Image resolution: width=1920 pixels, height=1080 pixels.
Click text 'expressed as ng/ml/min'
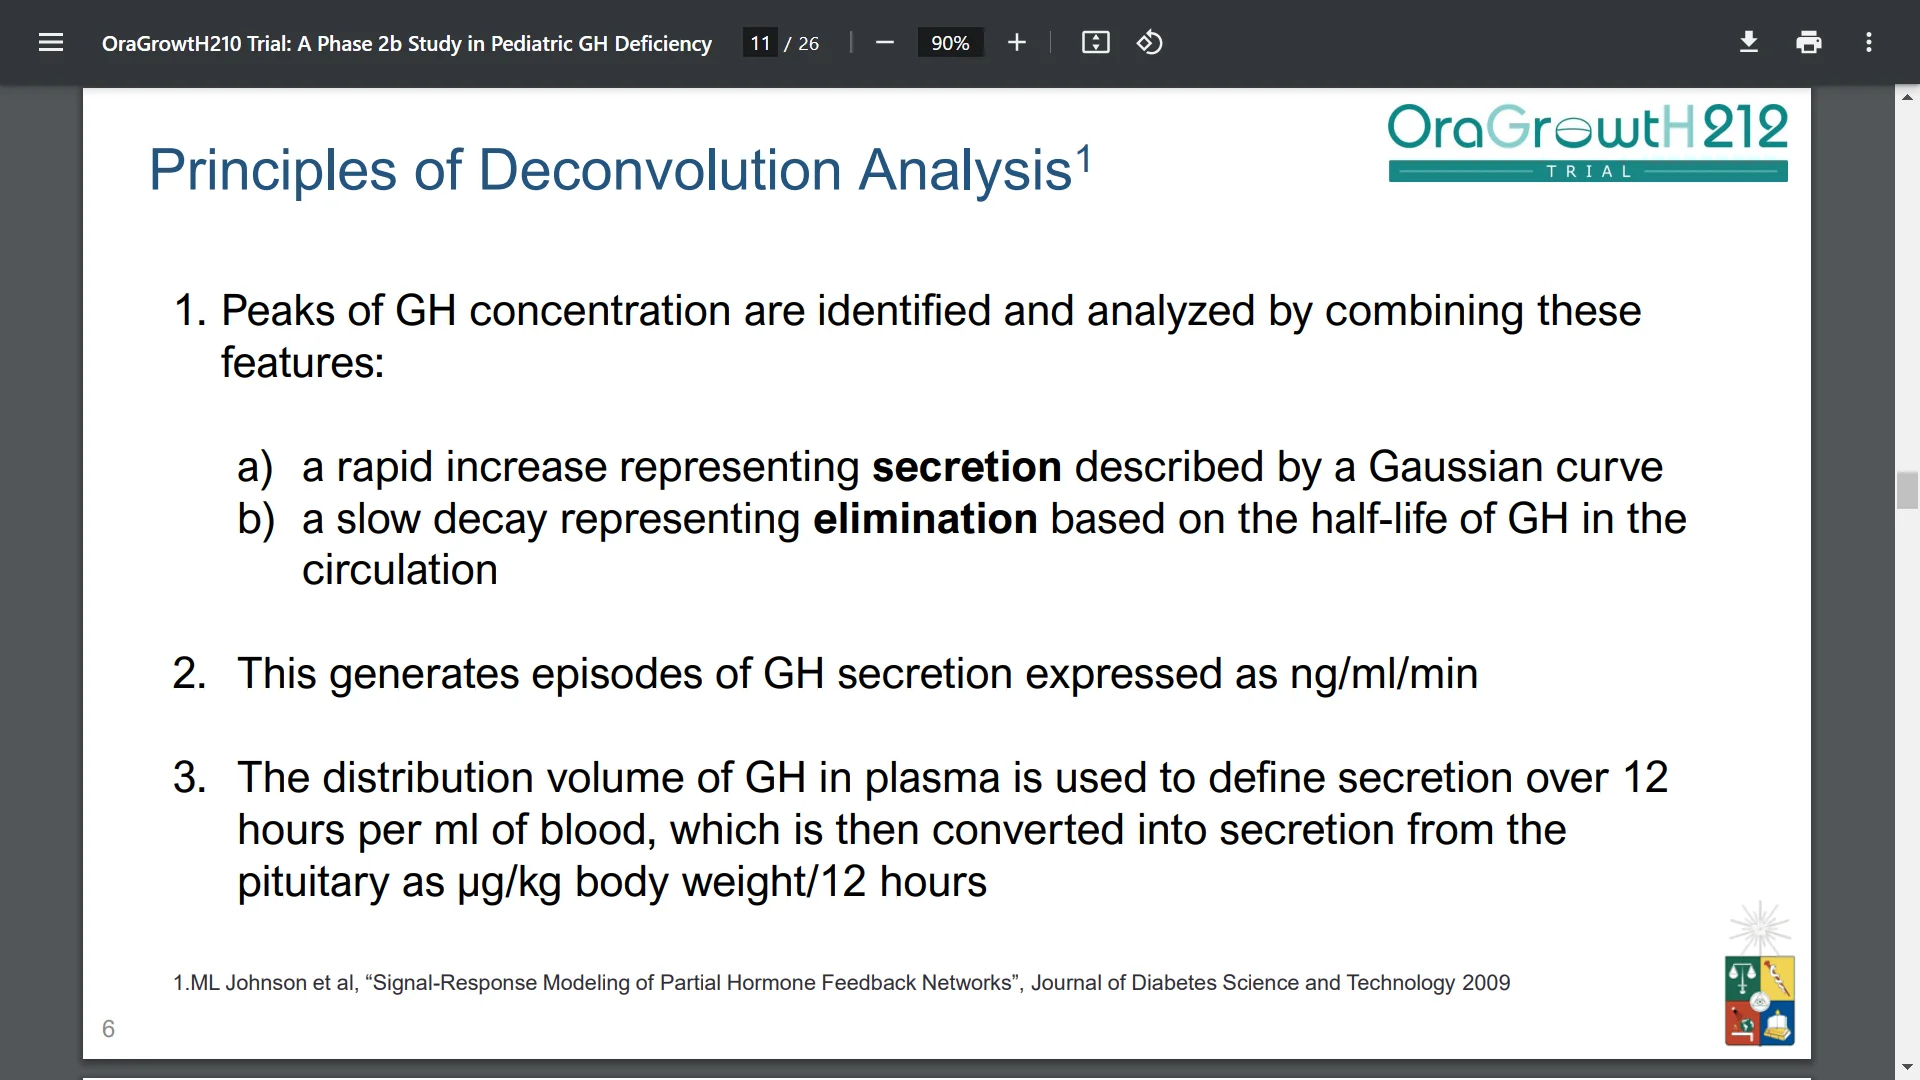(x=1251, y=674)
